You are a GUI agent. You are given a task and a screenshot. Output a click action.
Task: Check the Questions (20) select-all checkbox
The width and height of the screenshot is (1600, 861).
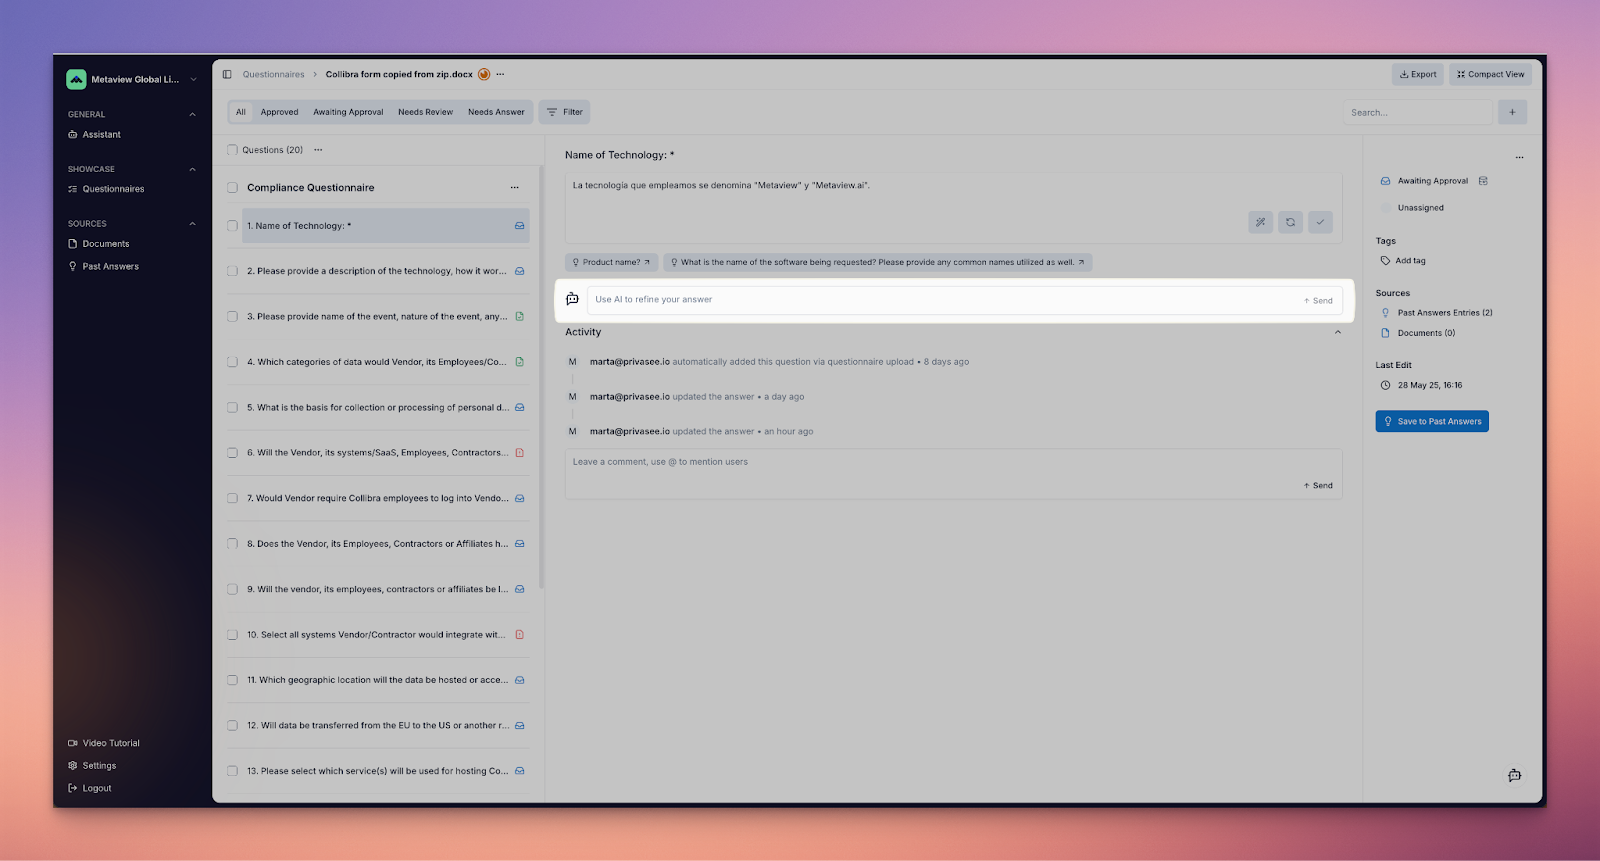click(232, 150)
